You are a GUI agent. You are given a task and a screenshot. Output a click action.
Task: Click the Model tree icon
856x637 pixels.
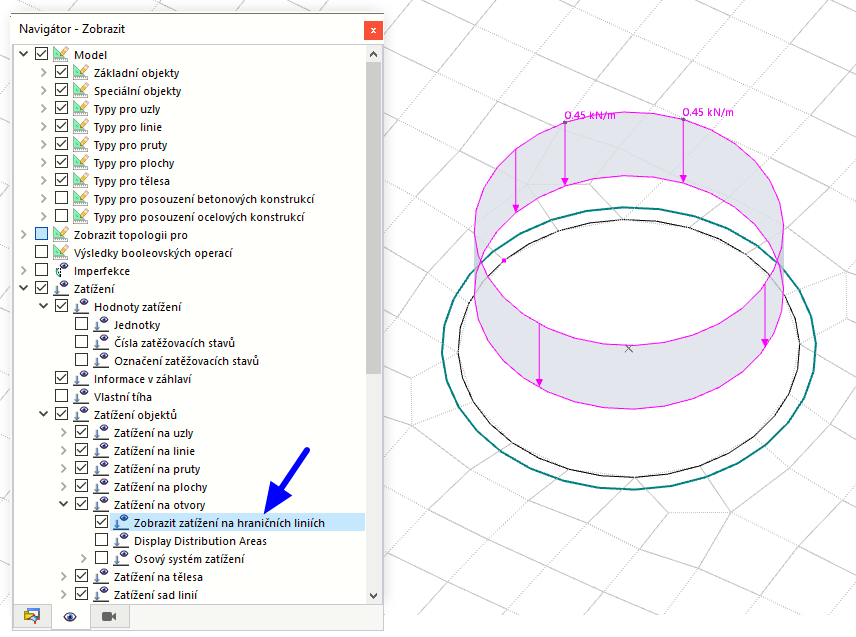click(61, 54)
